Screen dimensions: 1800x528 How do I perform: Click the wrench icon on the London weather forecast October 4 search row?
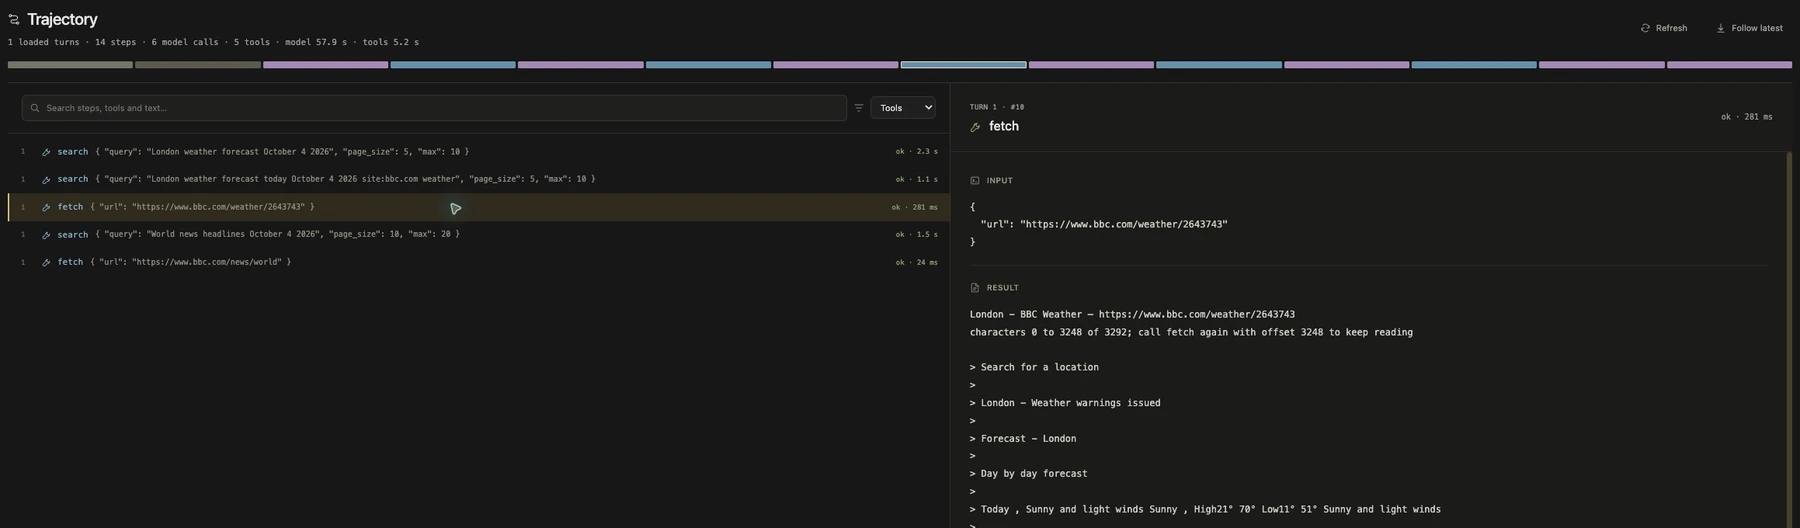(46, 153)
